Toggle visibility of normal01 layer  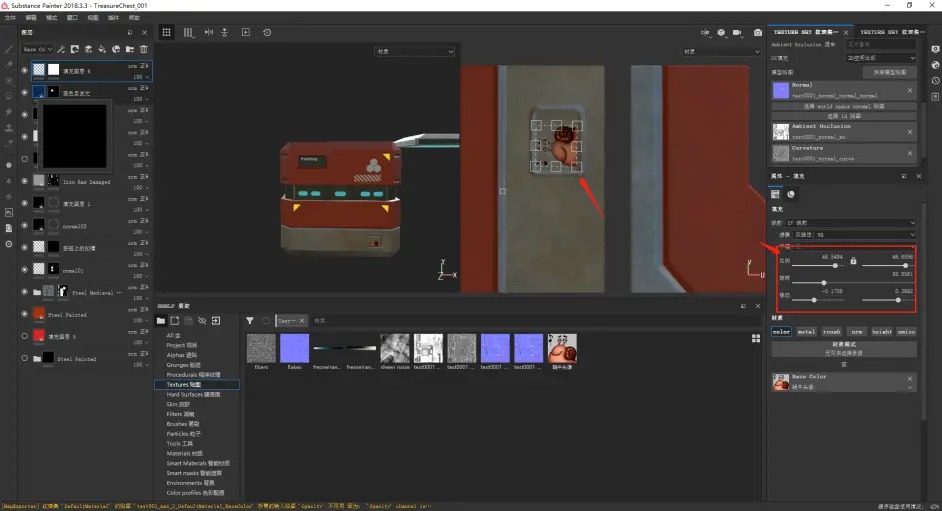[25, 270]
